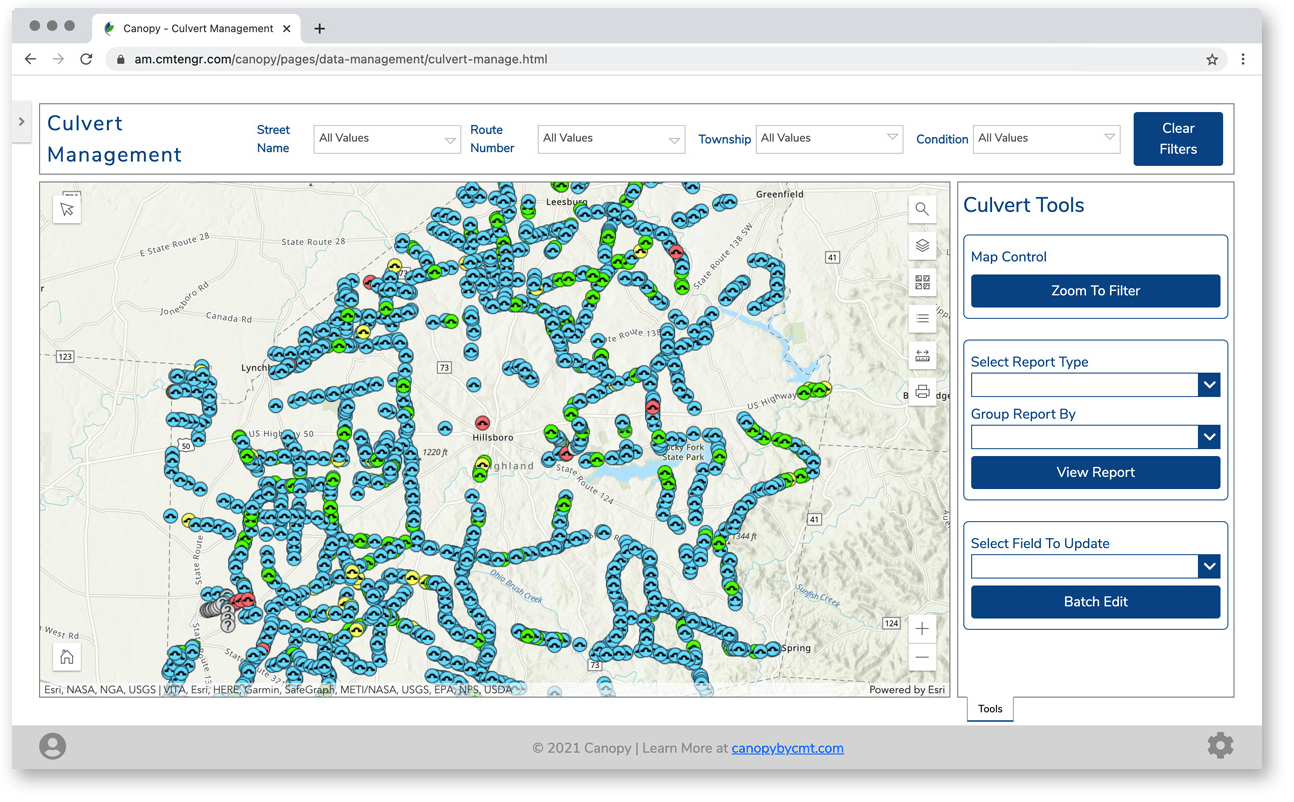Click the browser address bar URL

tap(341, 59)
